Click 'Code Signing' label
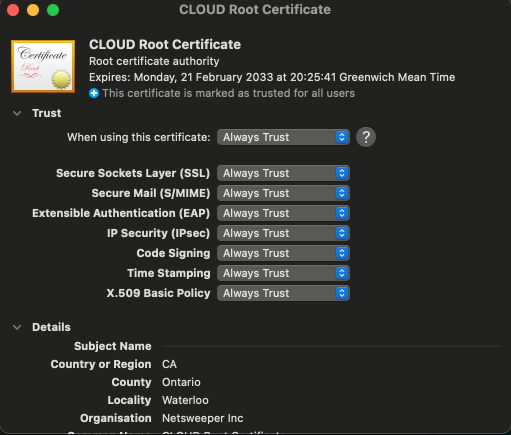The image size is (511, 435). [x=173, y=253]
